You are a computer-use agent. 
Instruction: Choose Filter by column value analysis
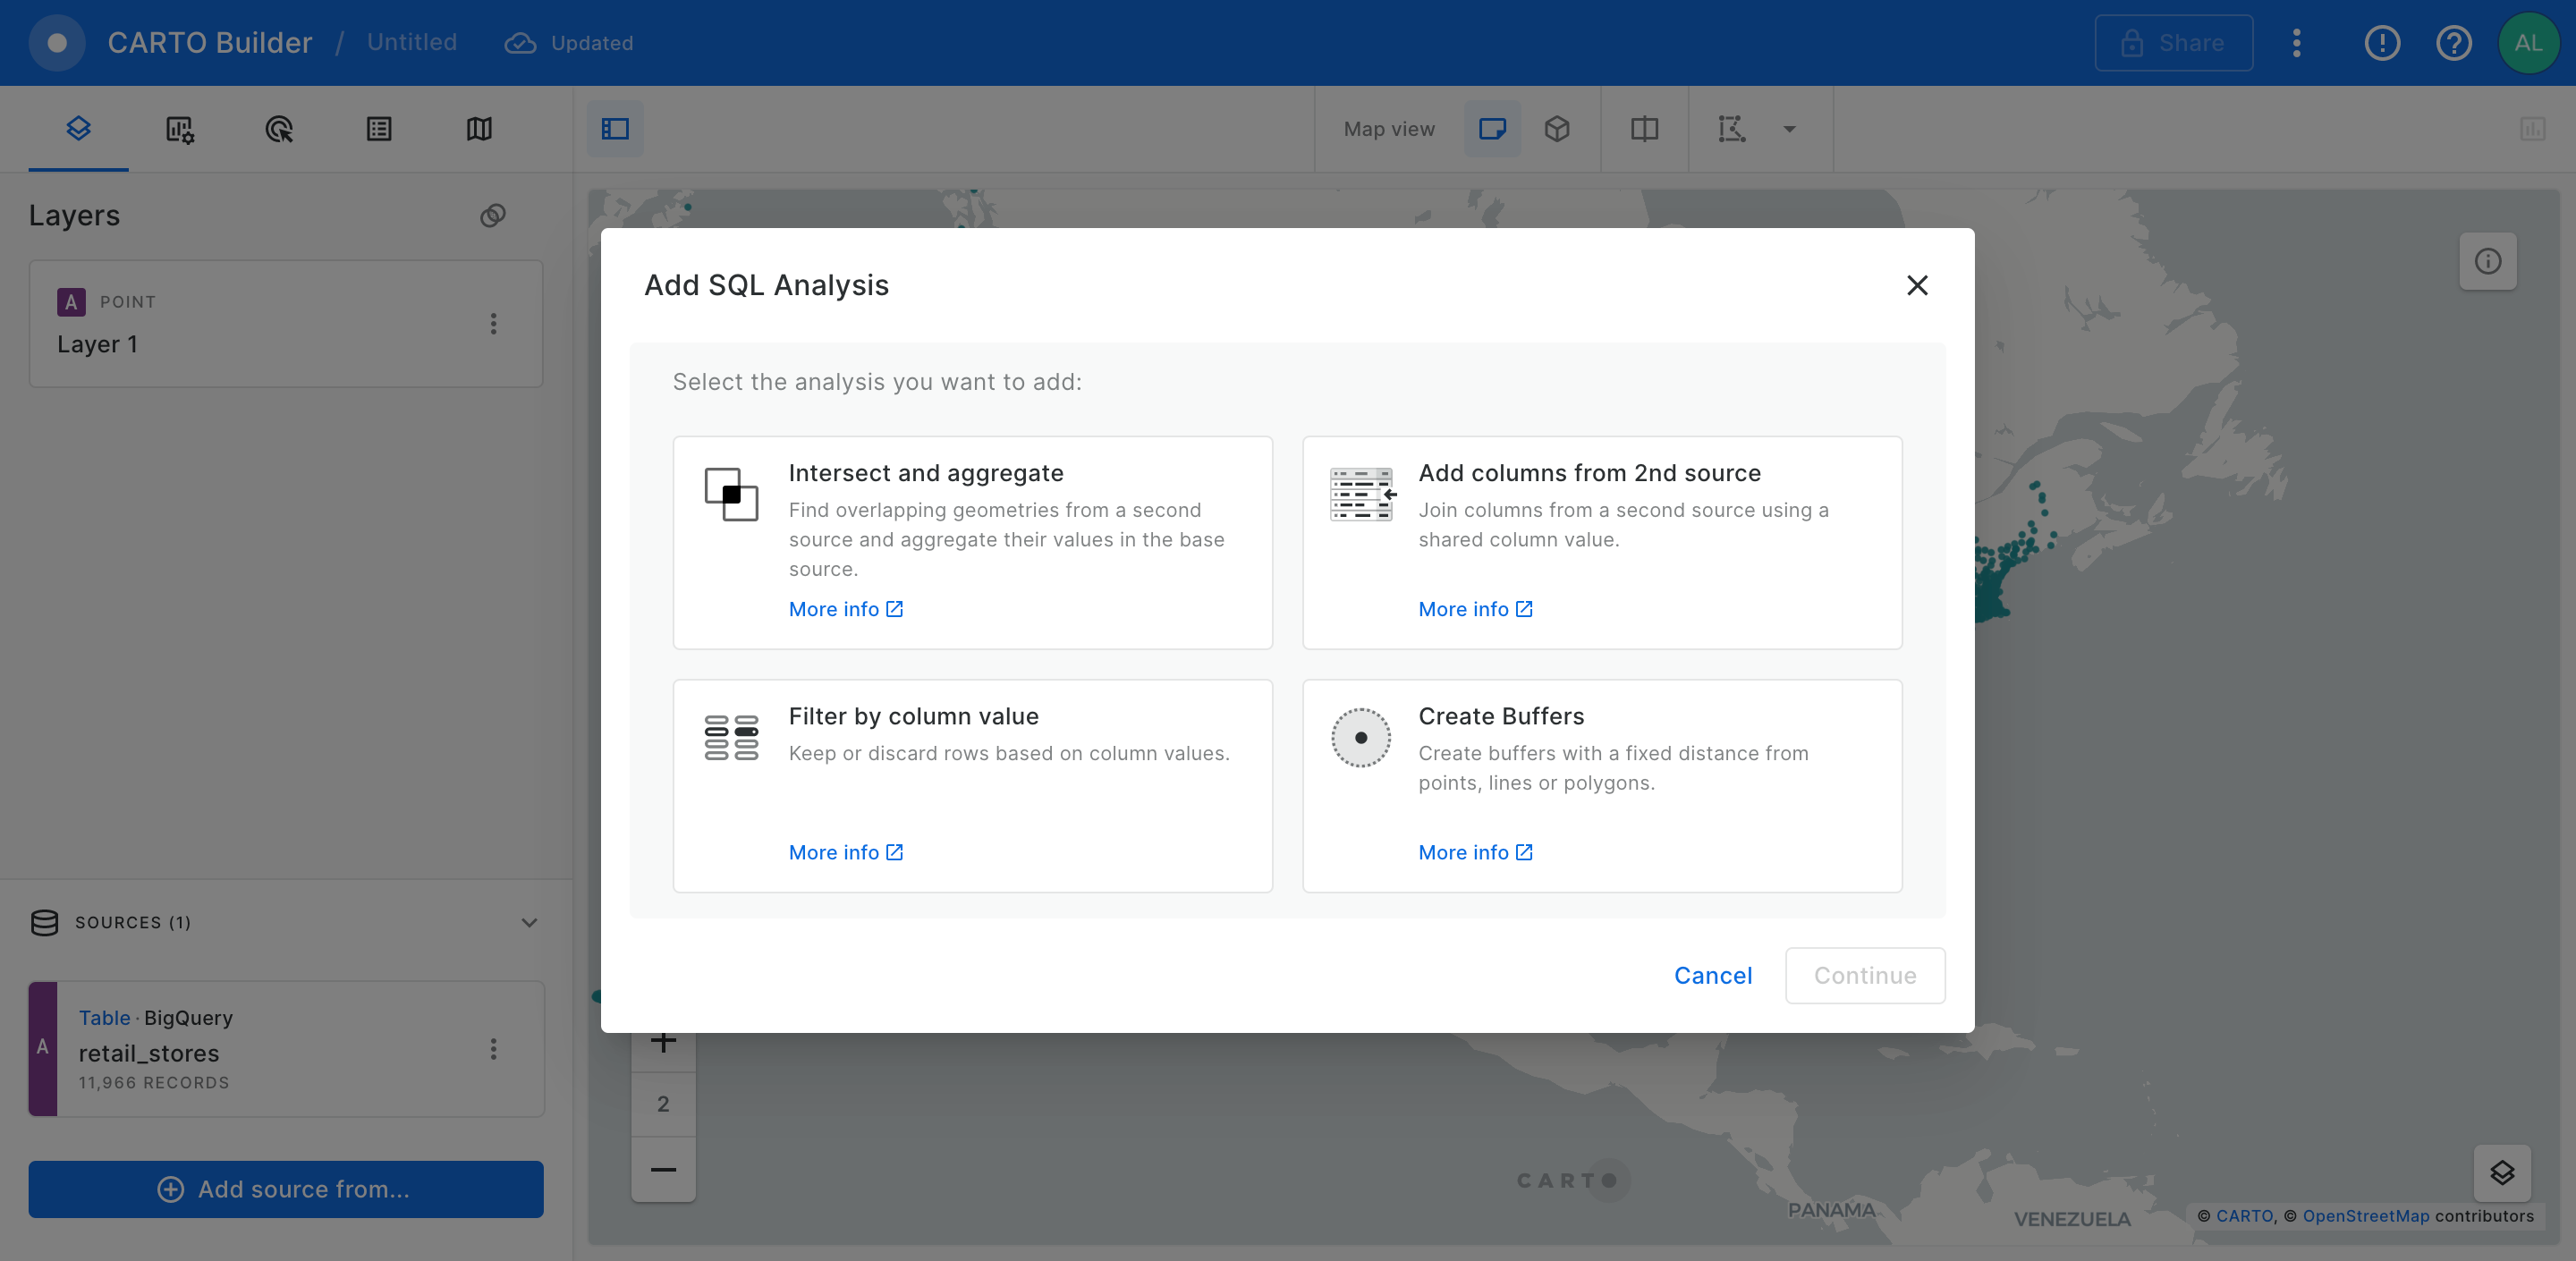coord(972,786)
